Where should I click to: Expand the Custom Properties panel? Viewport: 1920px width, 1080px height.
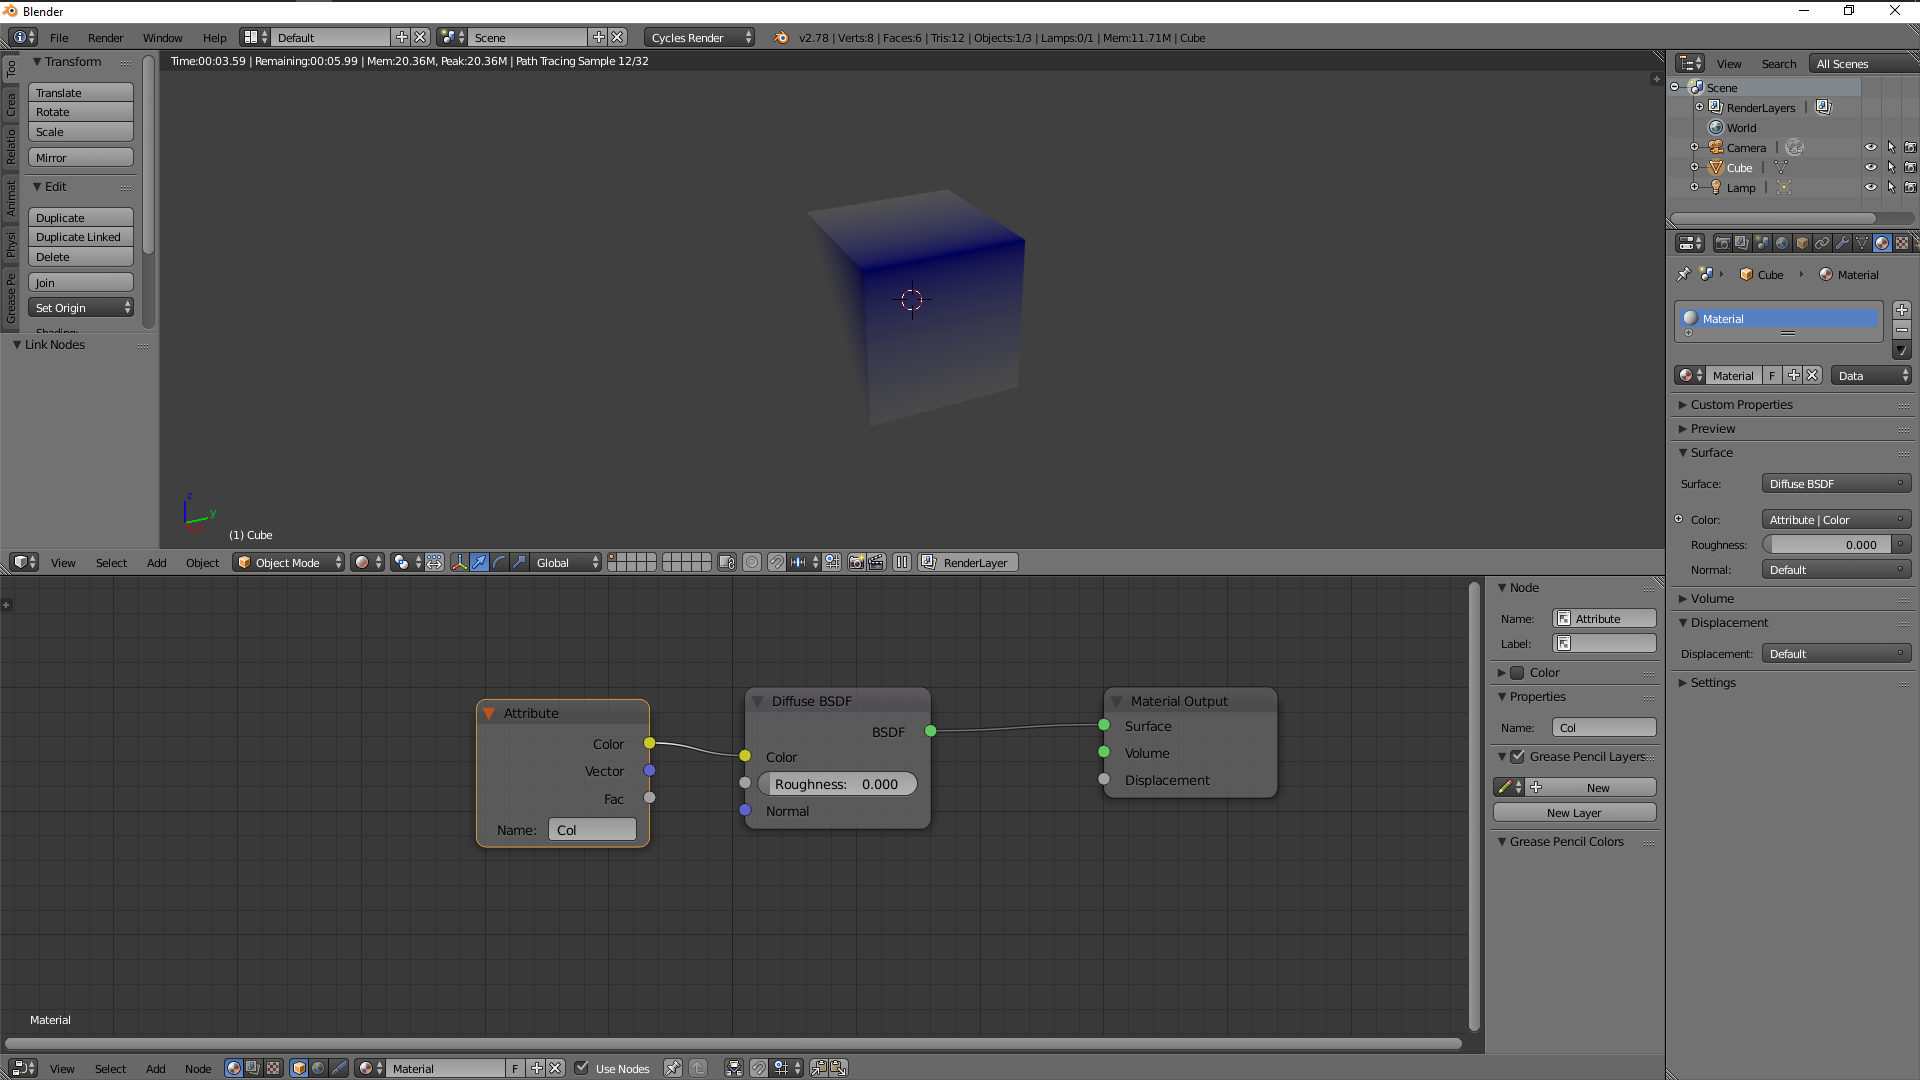tap(1741, 405)
